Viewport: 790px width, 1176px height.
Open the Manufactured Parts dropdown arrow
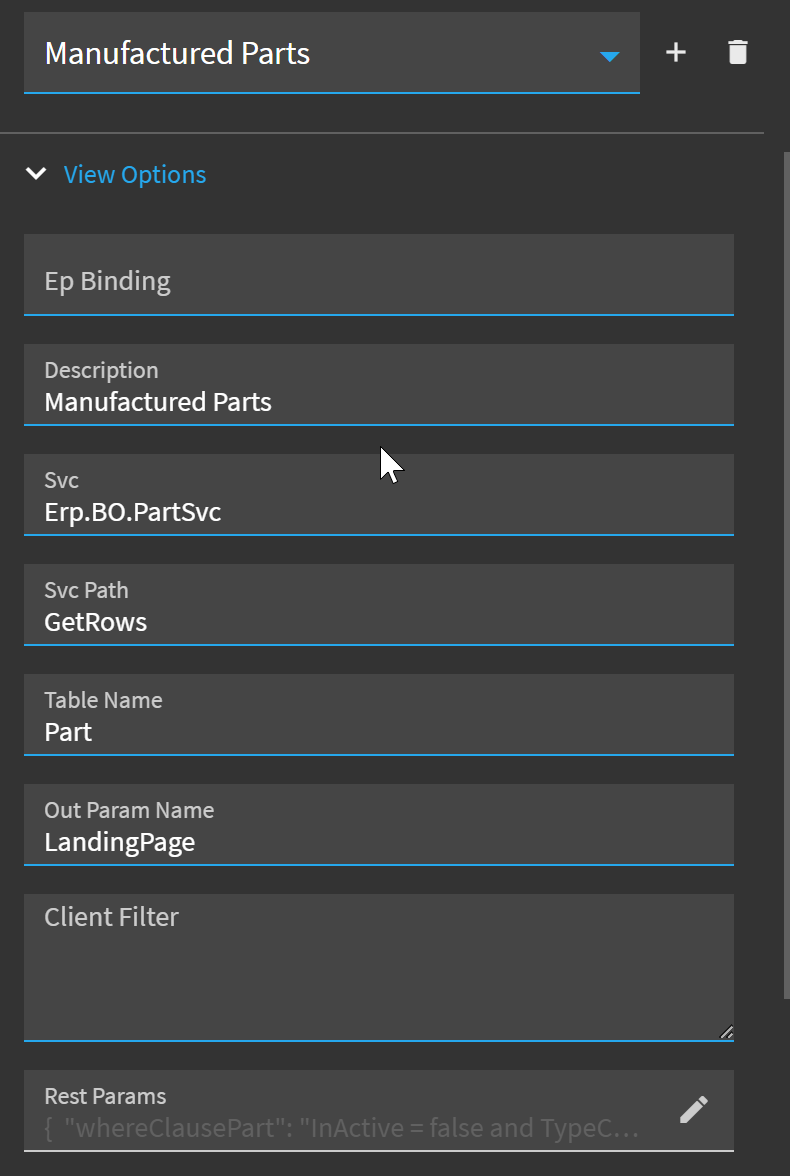click(610, 56)
